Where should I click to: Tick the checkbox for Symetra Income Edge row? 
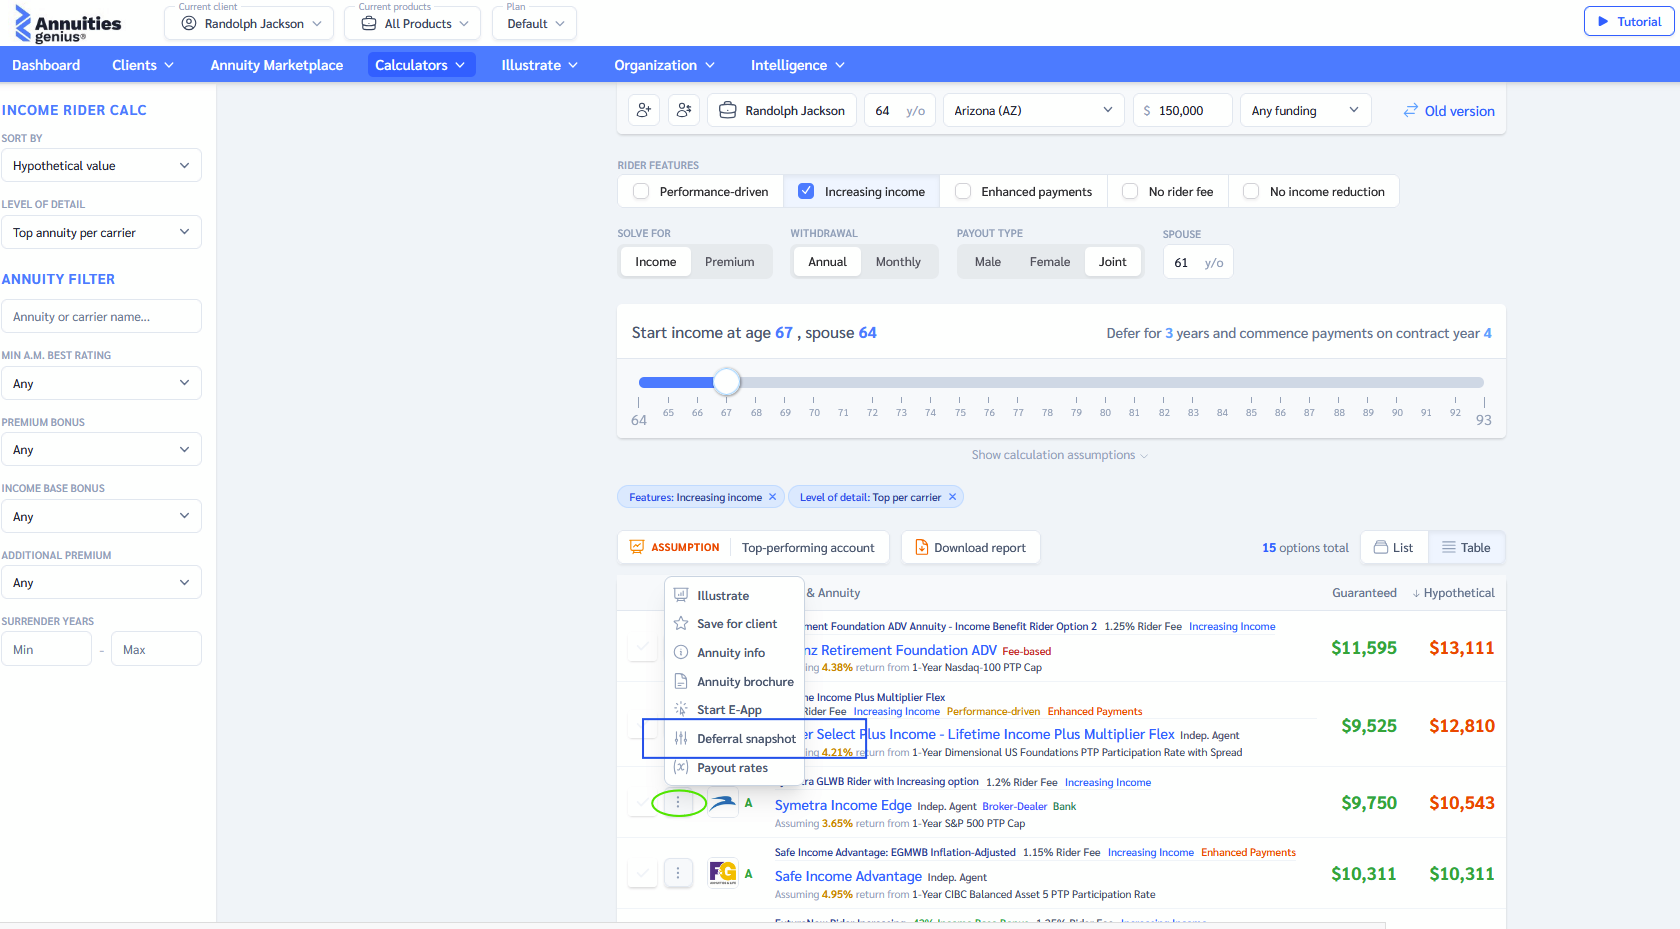[642, 802]
